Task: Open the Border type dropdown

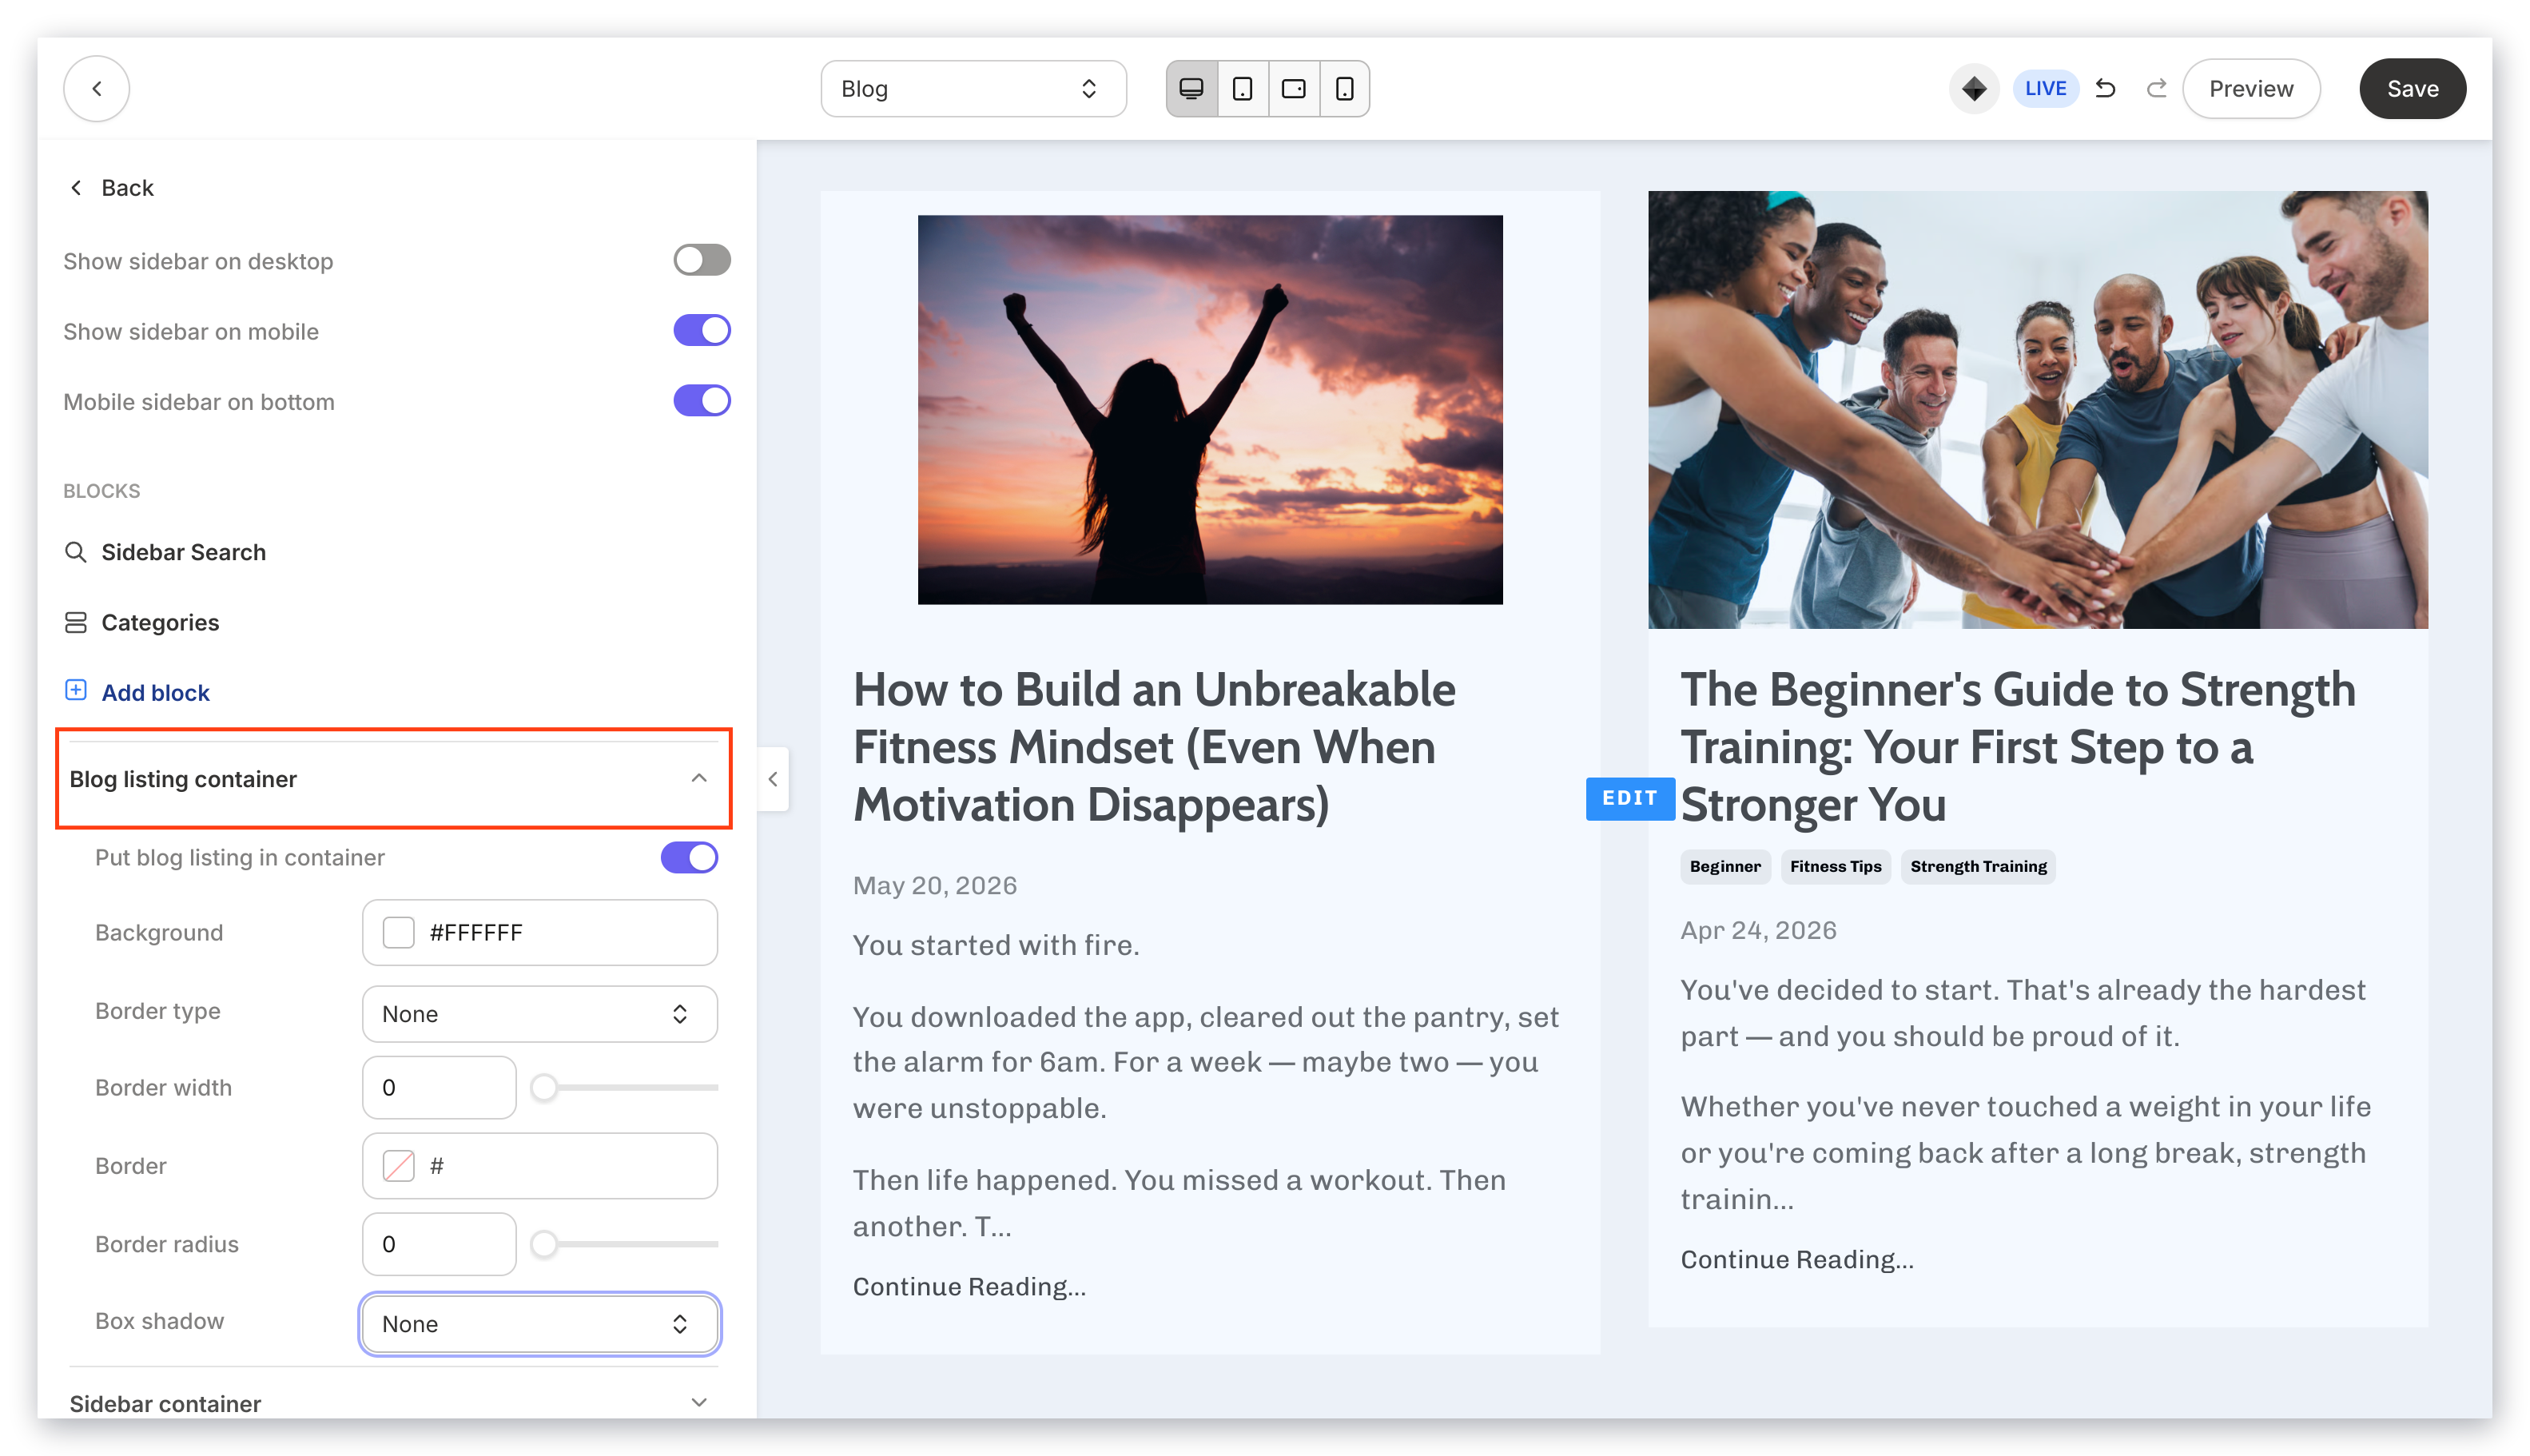Action: click(539, 1013)
